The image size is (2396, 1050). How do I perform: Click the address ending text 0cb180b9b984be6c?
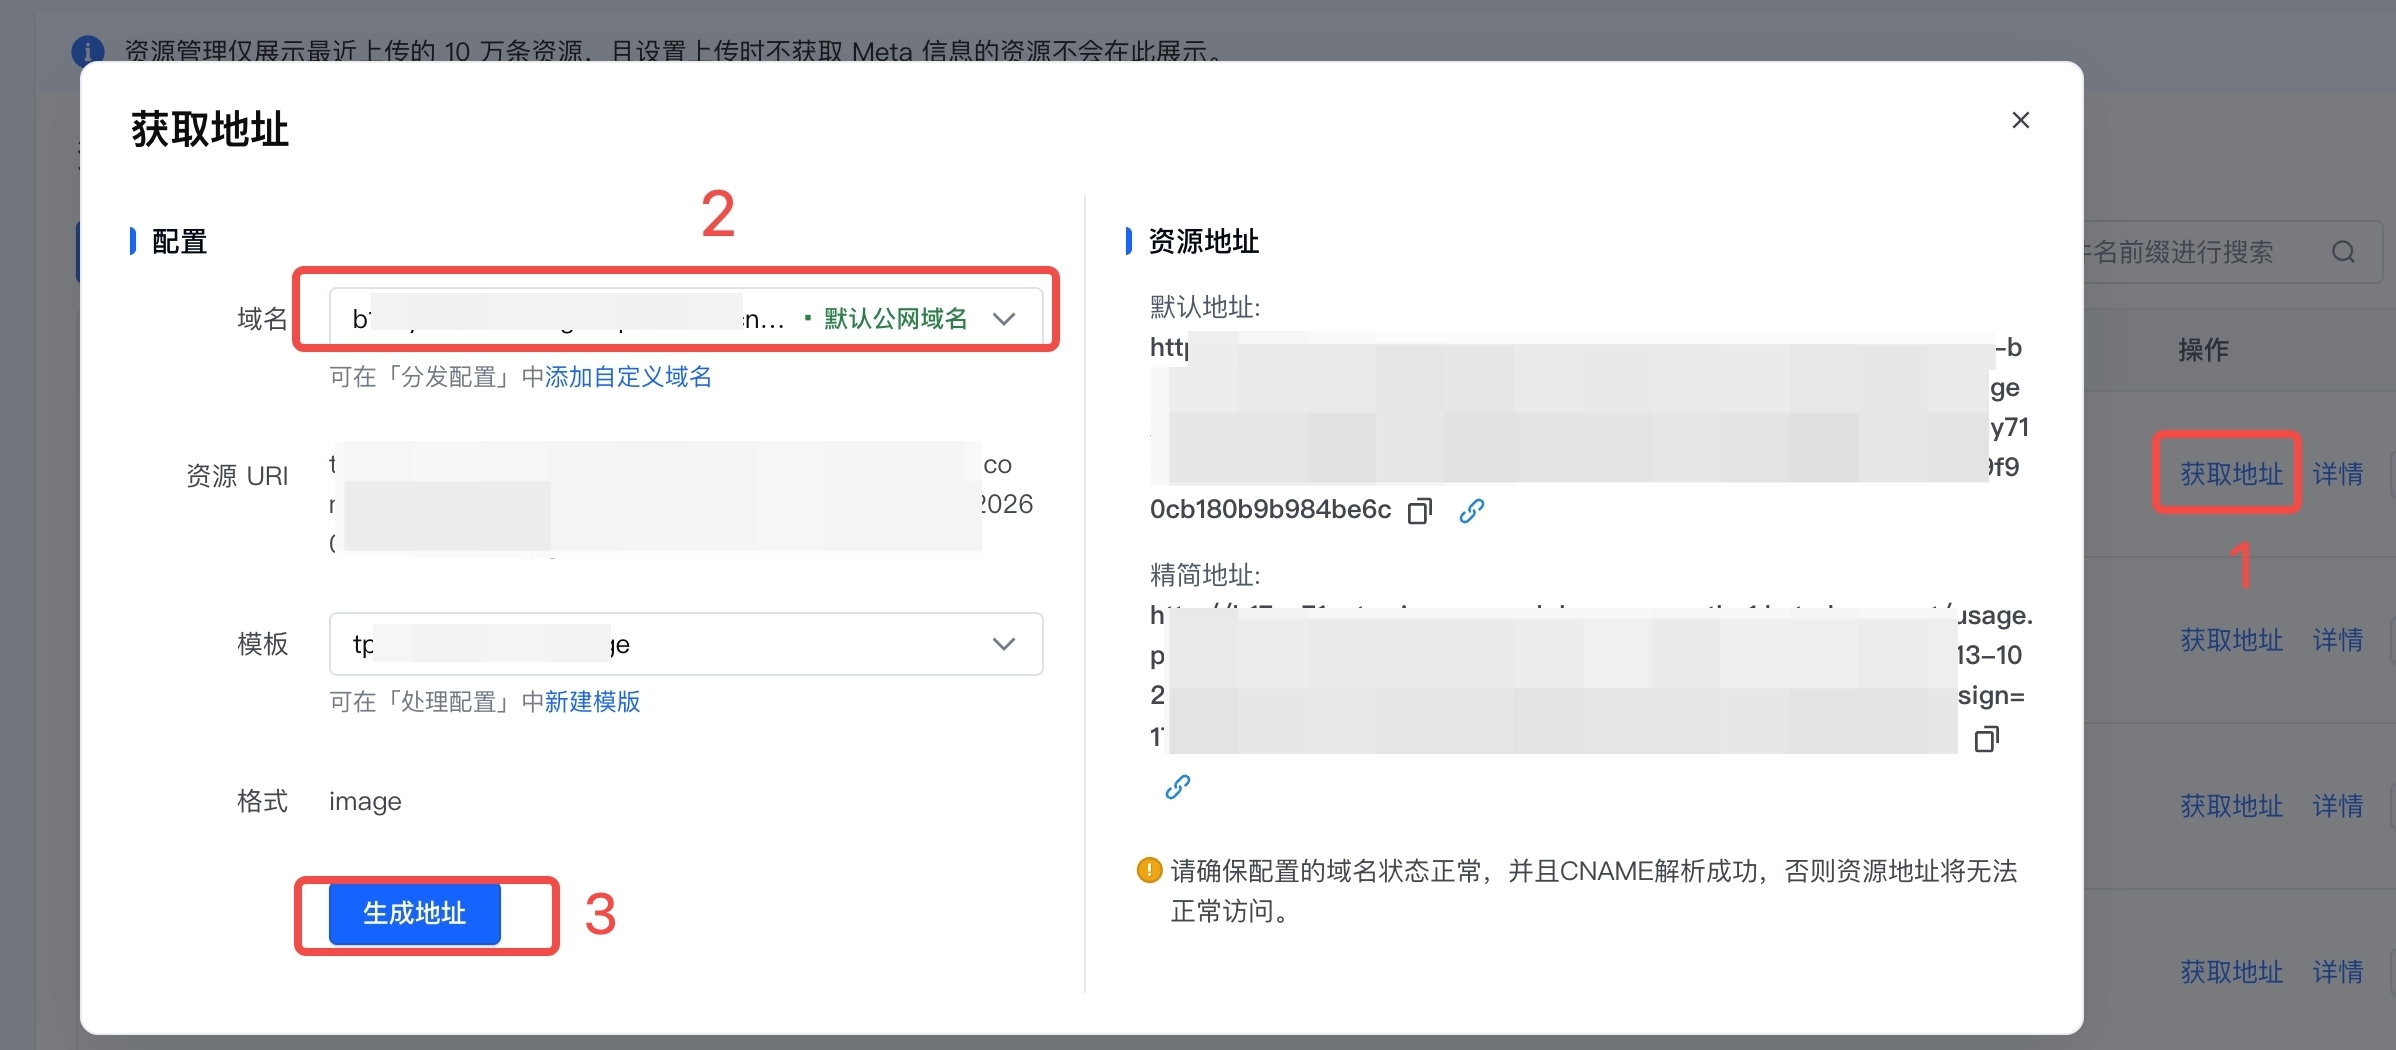(x=1270, y=510)
